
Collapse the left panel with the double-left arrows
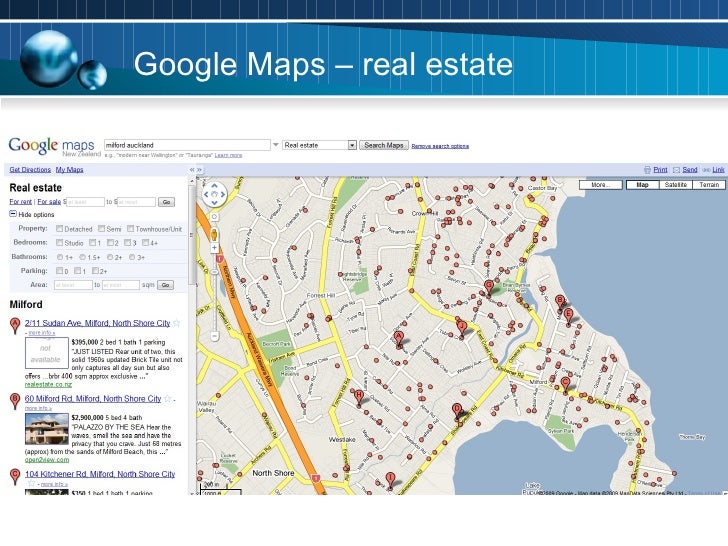click(x=192, y=170)
